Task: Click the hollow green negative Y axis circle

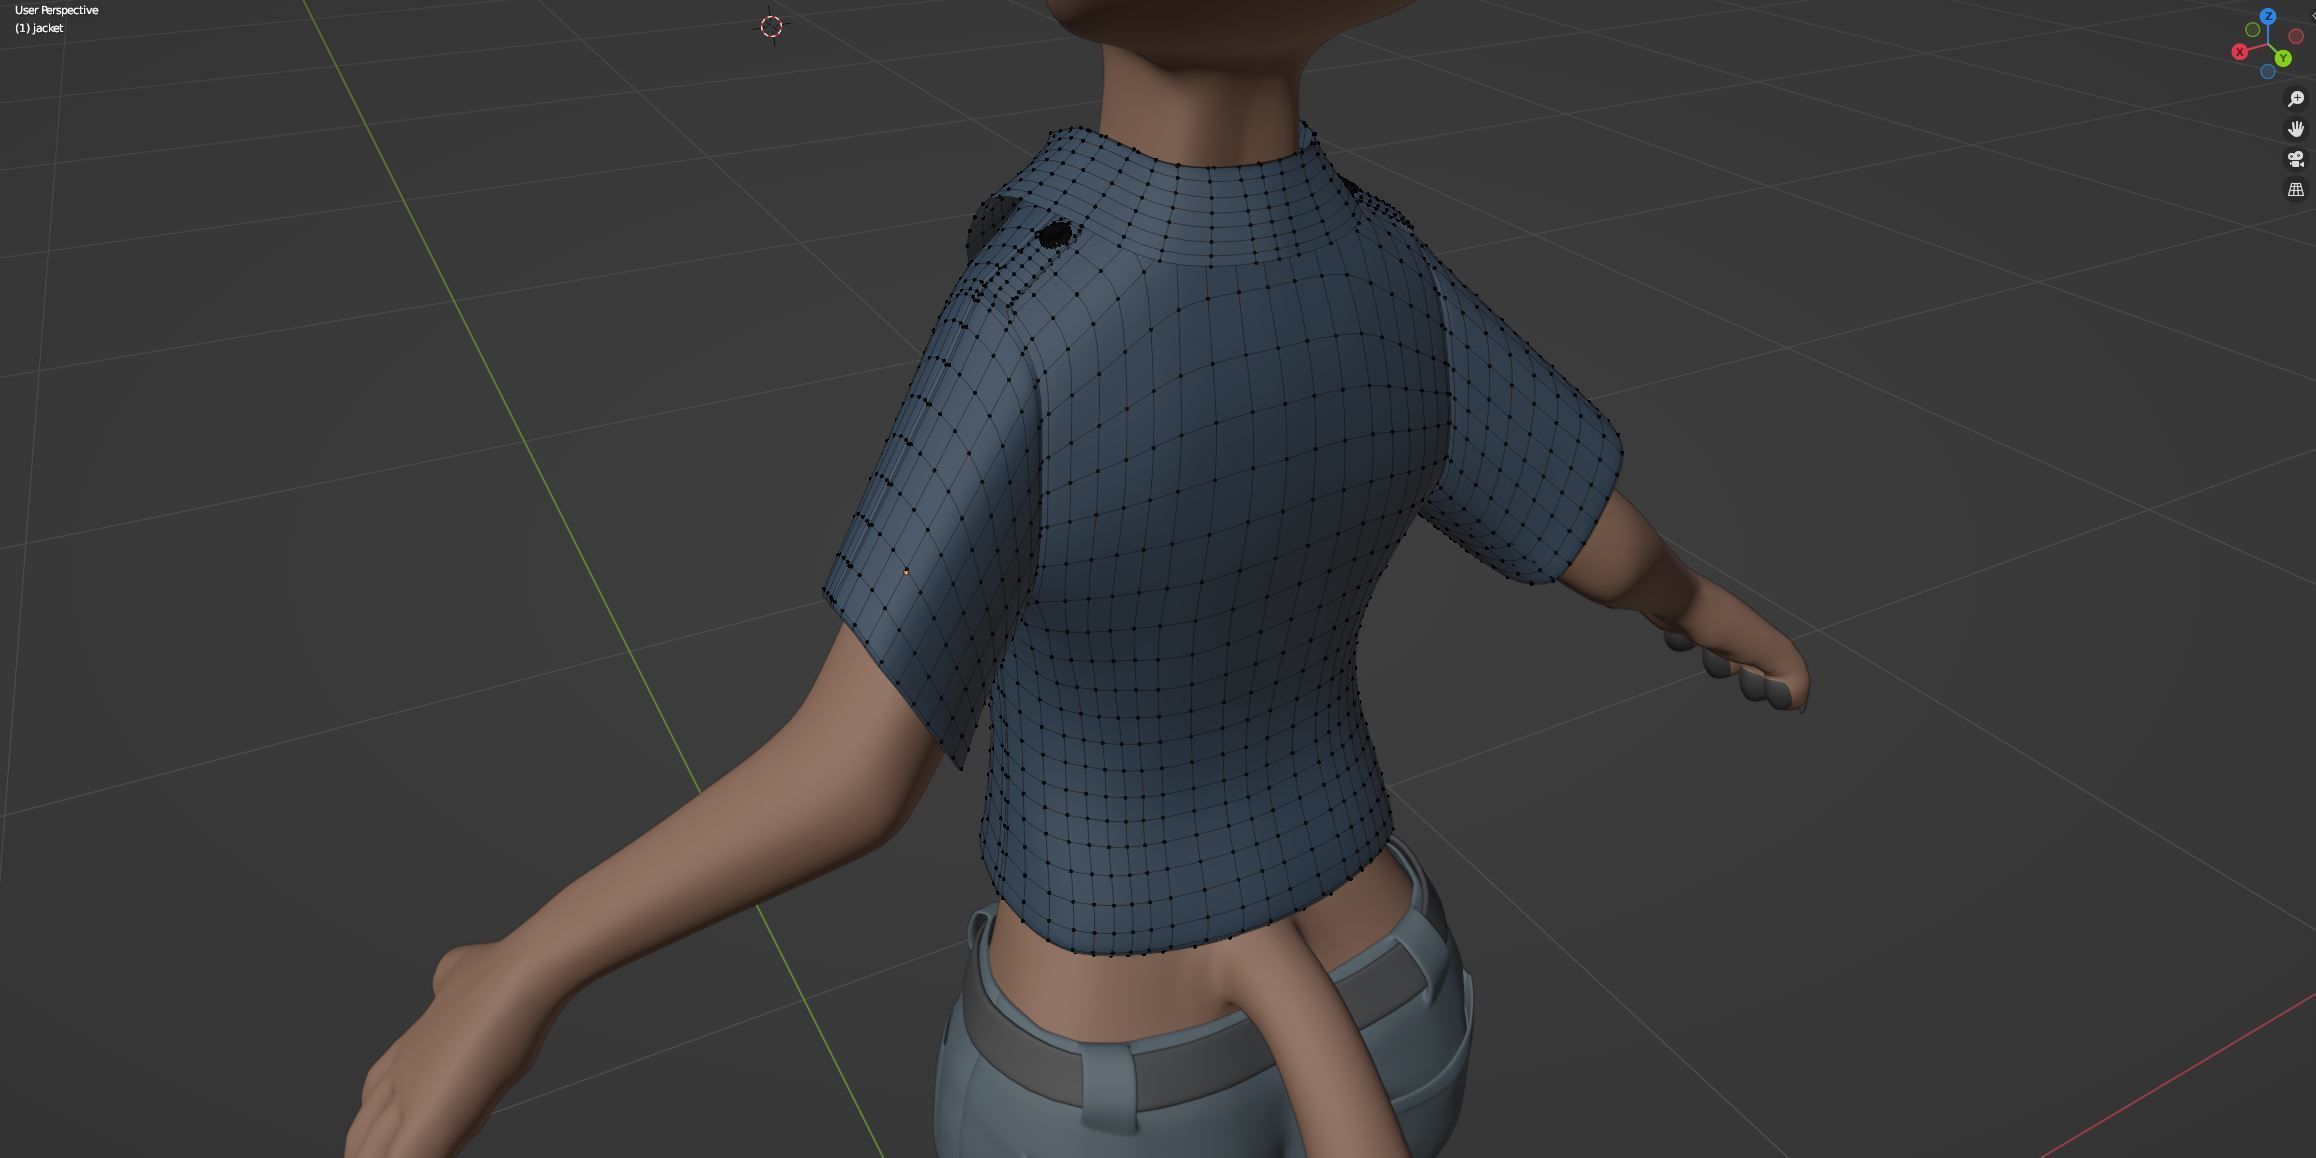Action: tap(2253, 30)
